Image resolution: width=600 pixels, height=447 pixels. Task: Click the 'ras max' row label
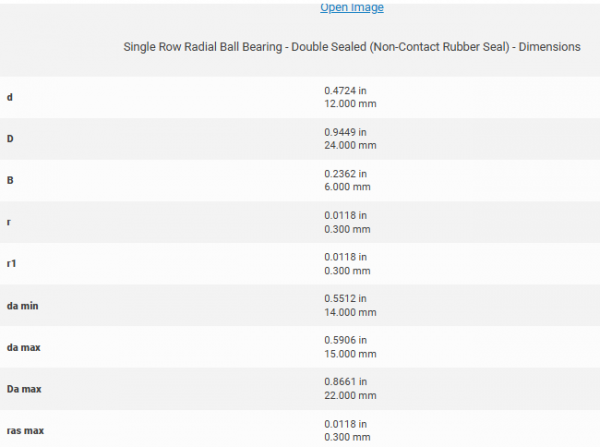24,430
